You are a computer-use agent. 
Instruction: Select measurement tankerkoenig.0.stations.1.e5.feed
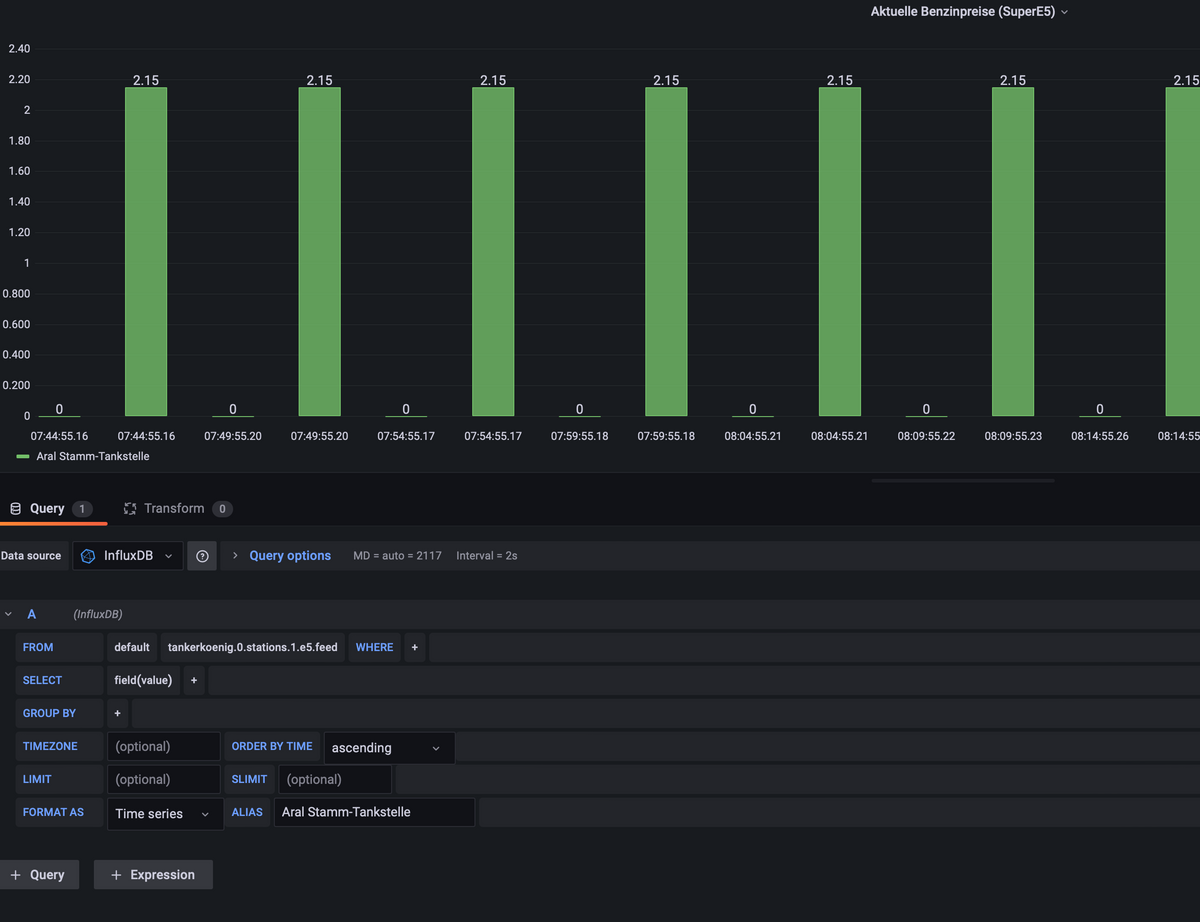(x=253, y=647)
